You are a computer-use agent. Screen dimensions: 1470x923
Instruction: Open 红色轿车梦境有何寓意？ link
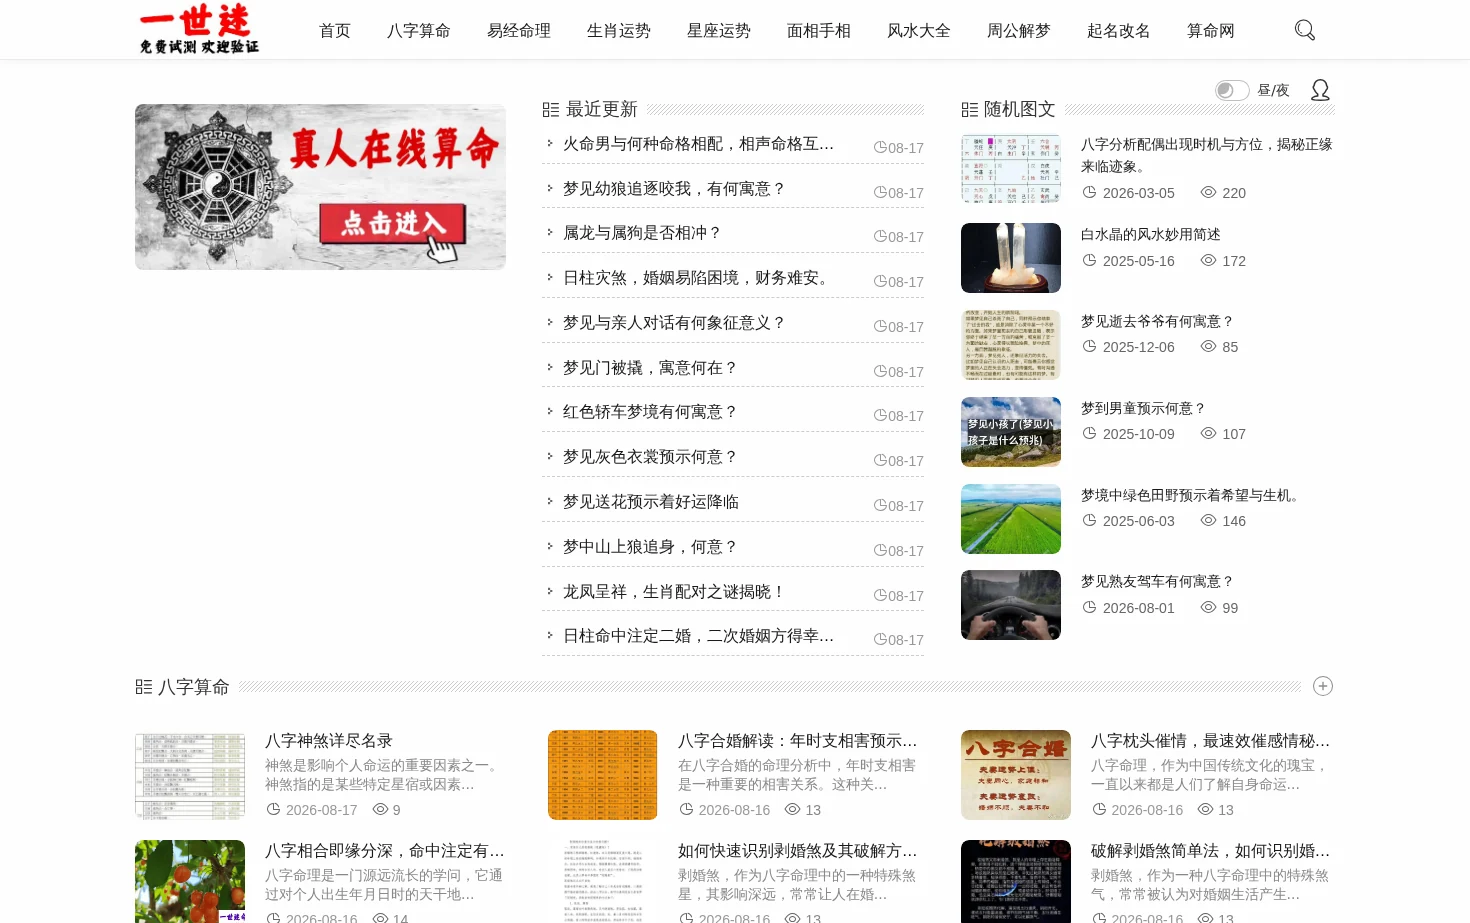[x=650, y=412]
